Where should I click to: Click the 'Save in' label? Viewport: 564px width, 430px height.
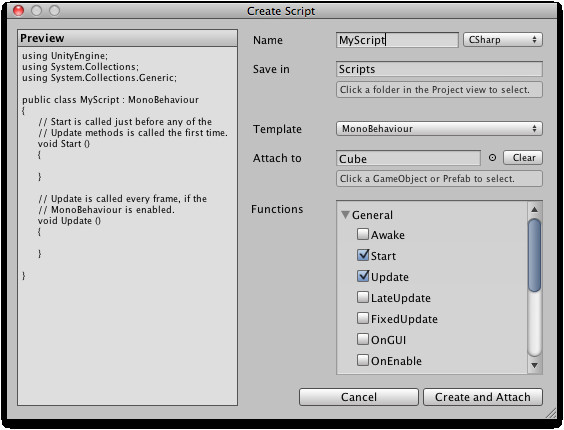coord(271,69)
